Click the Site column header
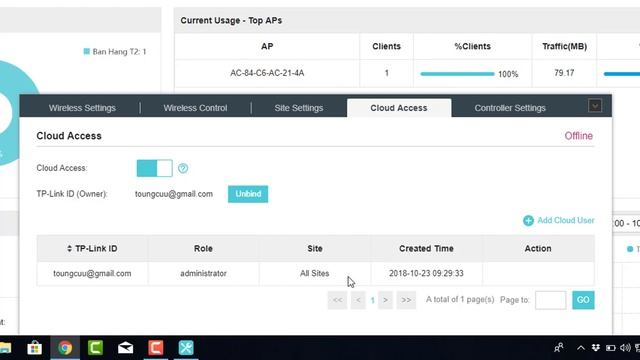The image size is (640, 360). coord(315,249)
